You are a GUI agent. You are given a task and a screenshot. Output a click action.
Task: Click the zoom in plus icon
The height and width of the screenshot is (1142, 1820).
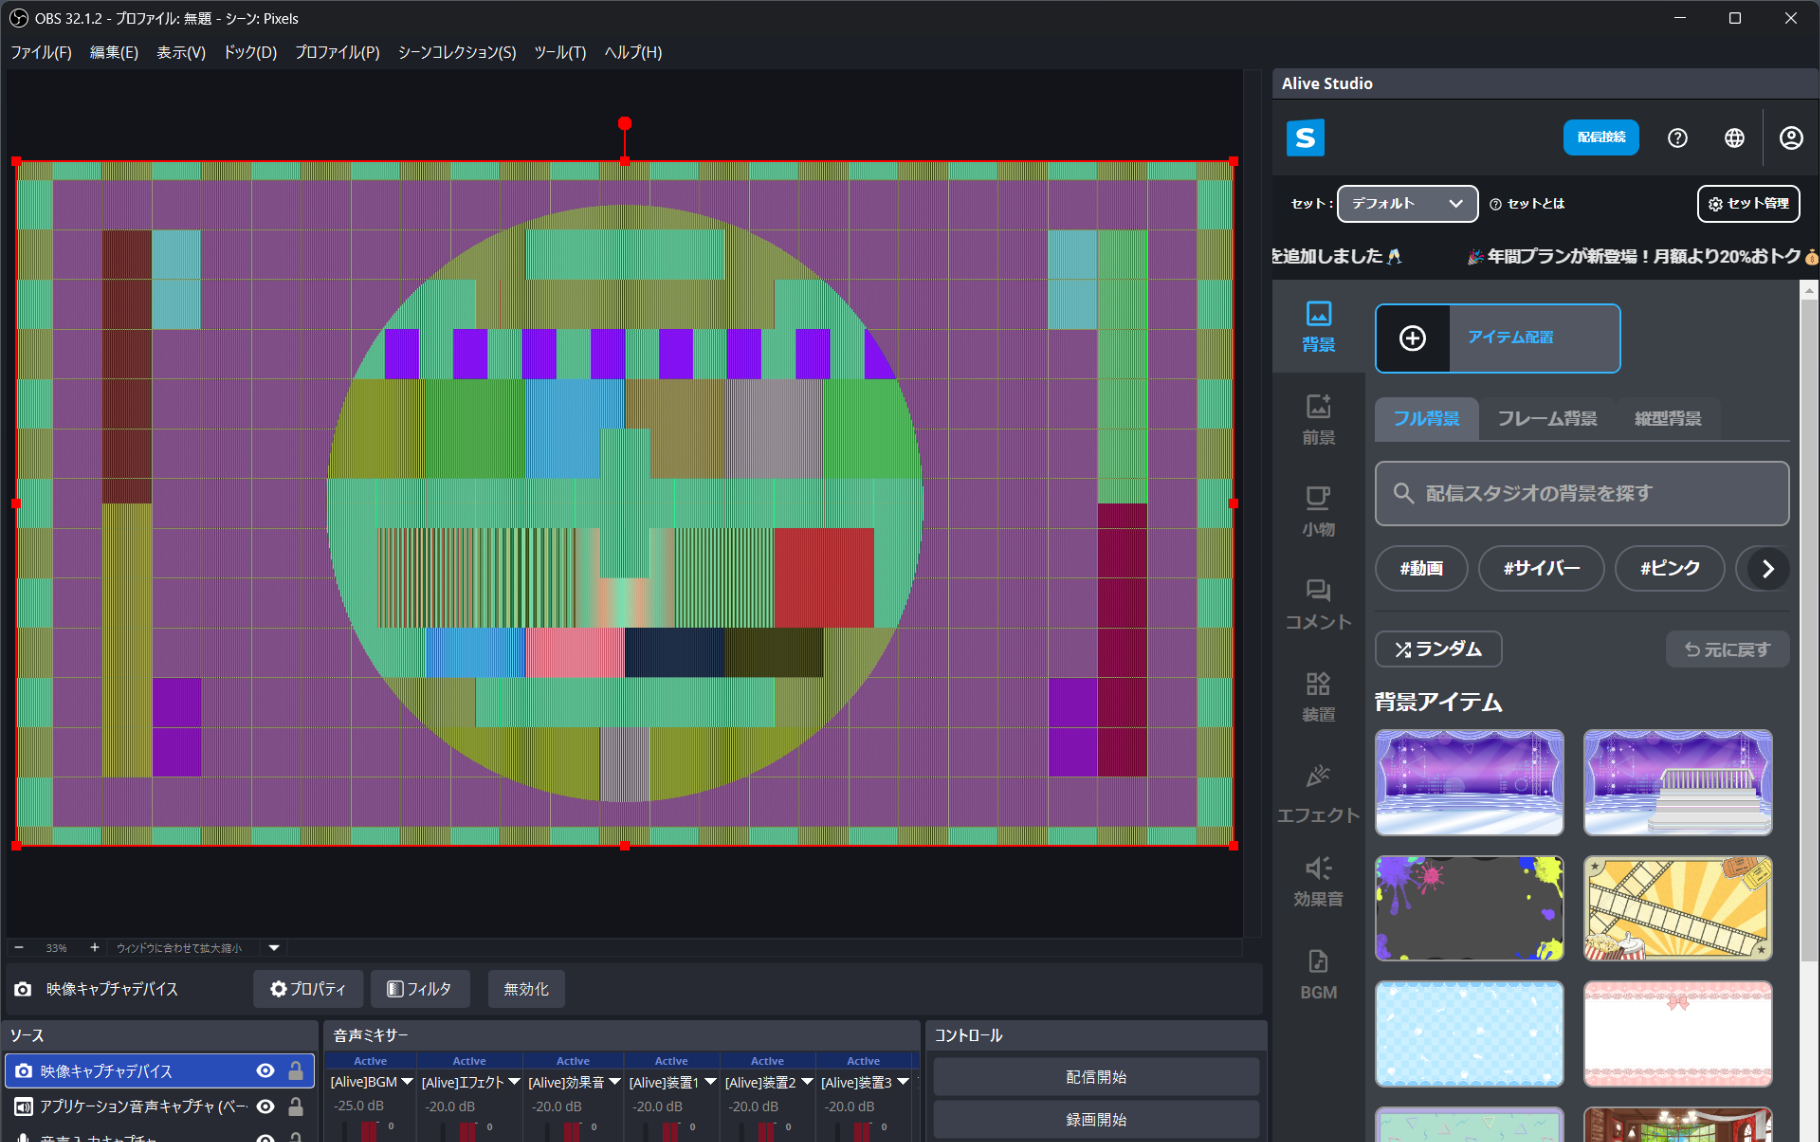click(94, 947)
